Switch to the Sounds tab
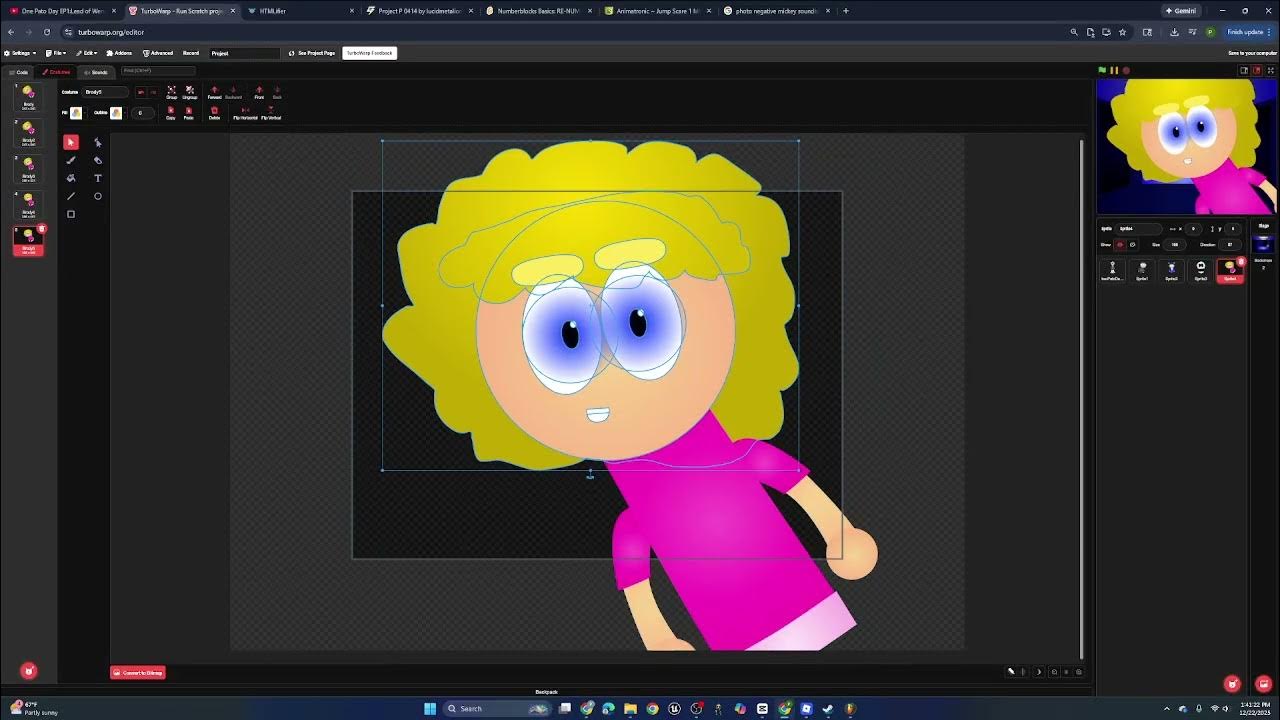1280x720 pixels. click(96, 72)
